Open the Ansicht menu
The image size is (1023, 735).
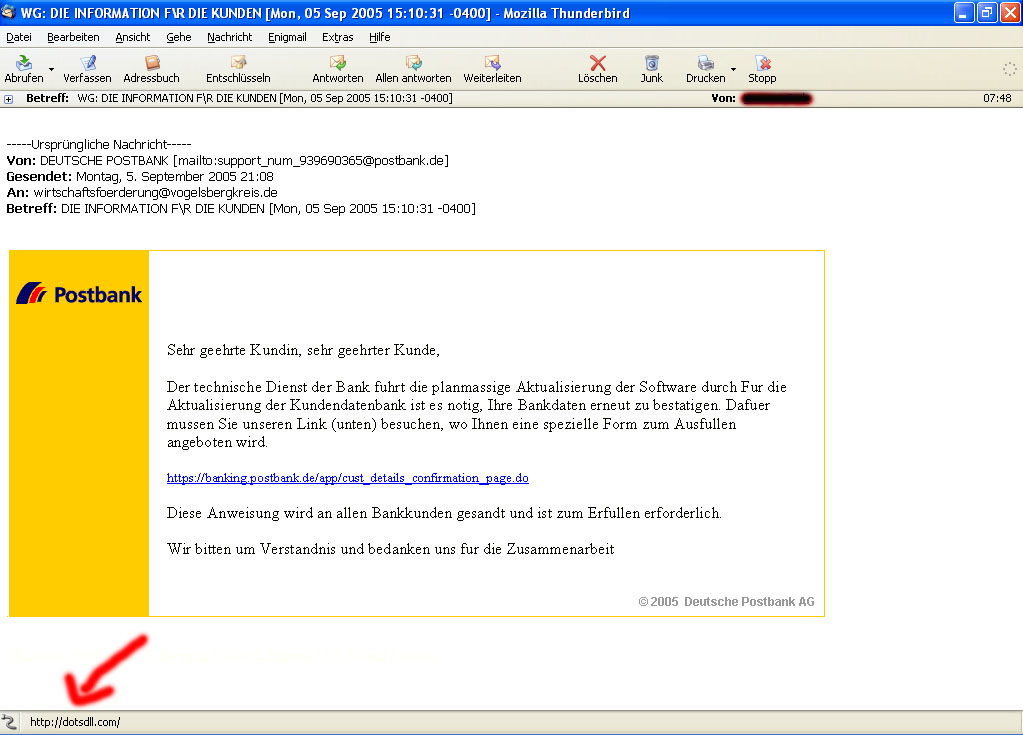pyautogui.click(x=132, y=37)
